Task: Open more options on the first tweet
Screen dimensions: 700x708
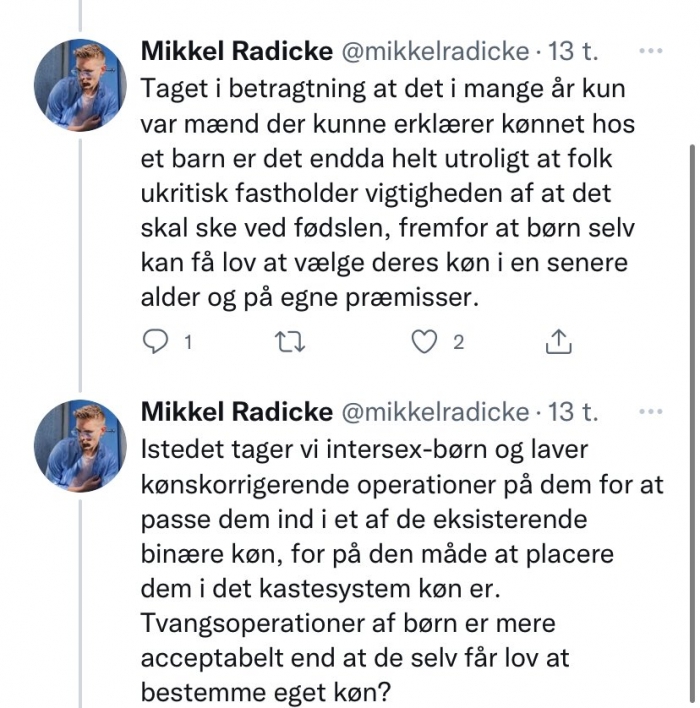Action: tap(651, 51)
